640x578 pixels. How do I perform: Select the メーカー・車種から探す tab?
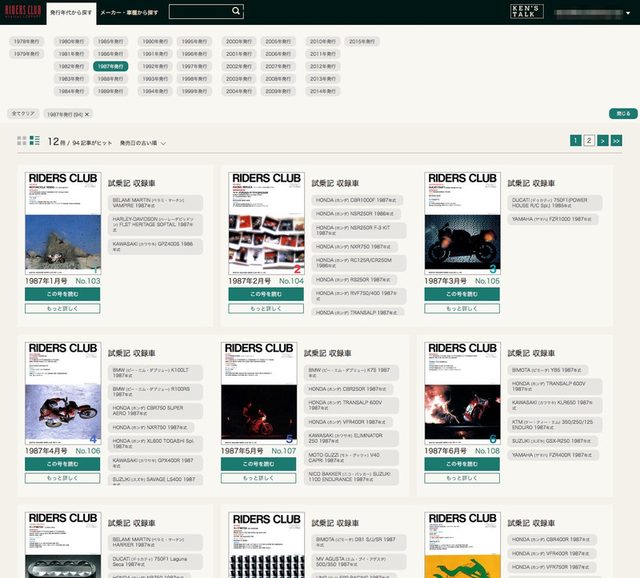pyautogui.click(x=129, y=13)
